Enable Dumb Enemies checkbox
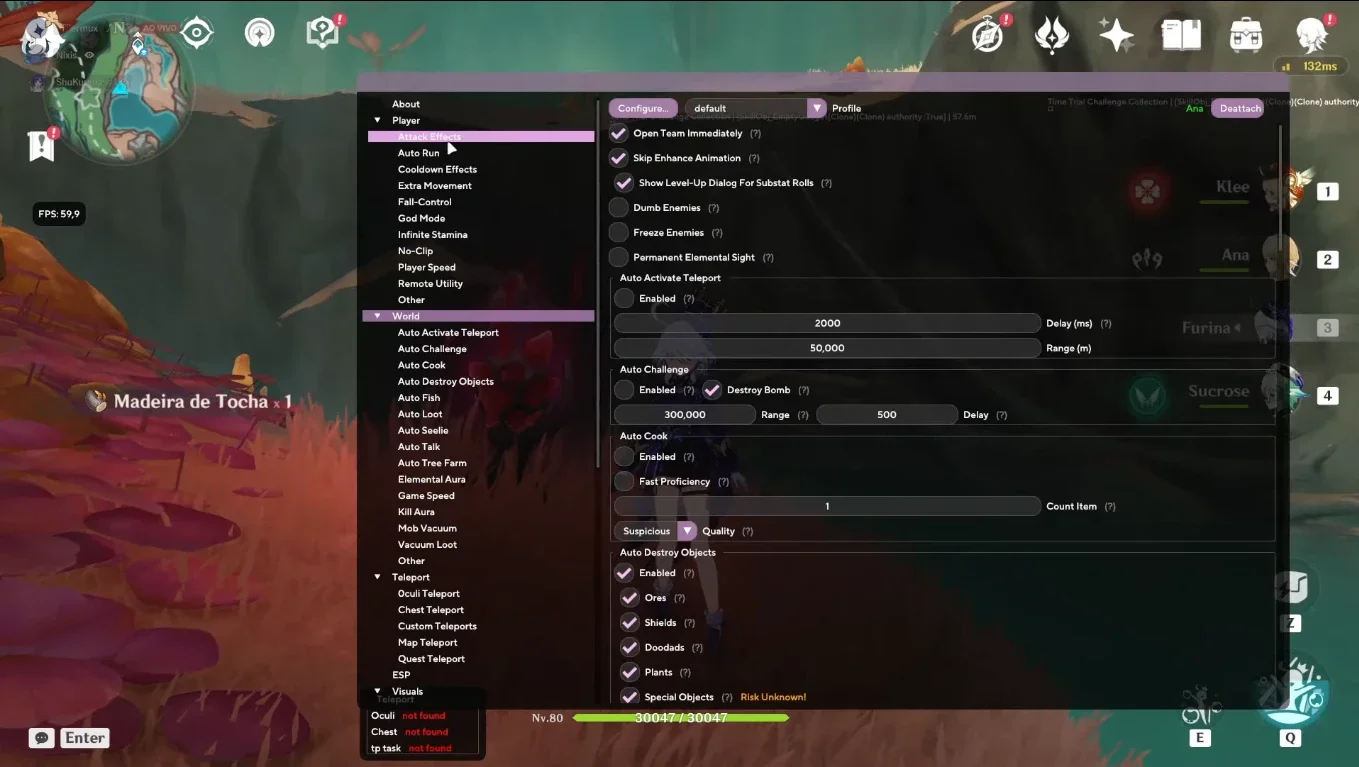The image size is (1359, 767). point(619,208)
